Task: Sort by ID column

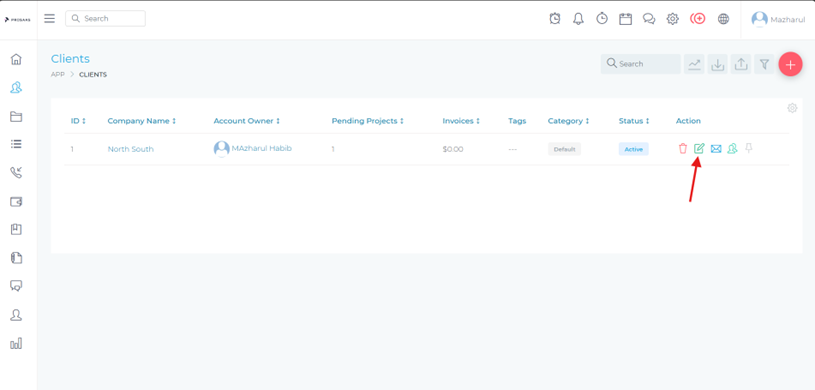Action: coord(78,121)
